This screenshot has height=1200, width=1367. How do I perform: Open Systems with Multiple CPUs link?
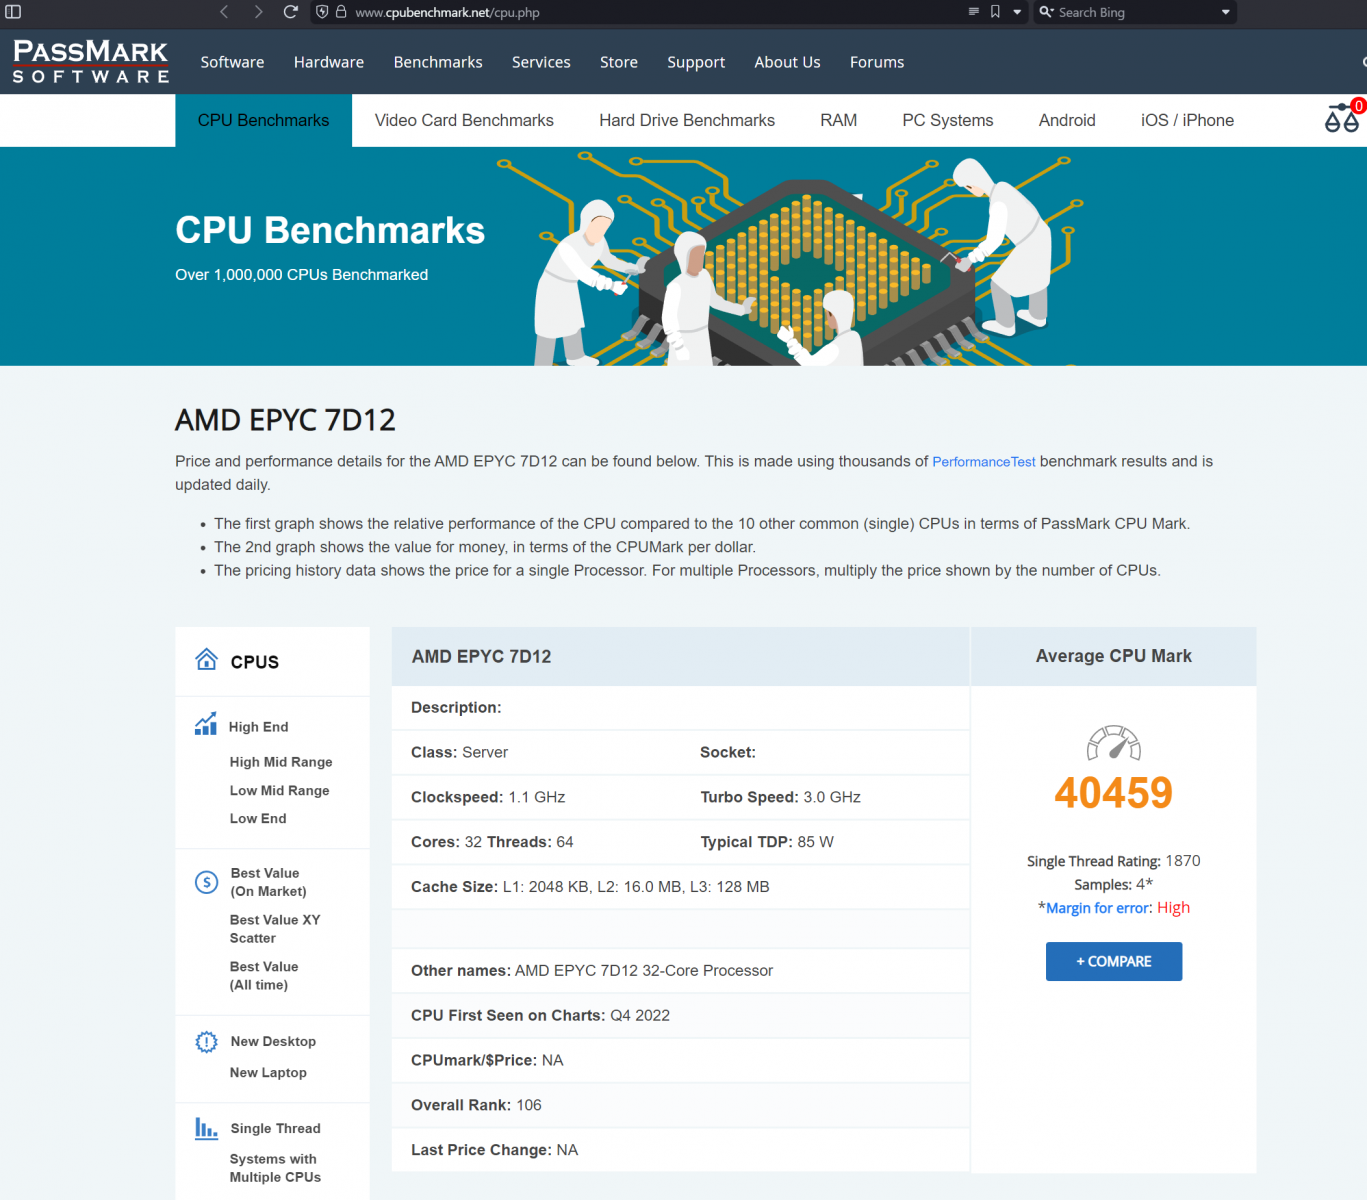point(275,1168)
